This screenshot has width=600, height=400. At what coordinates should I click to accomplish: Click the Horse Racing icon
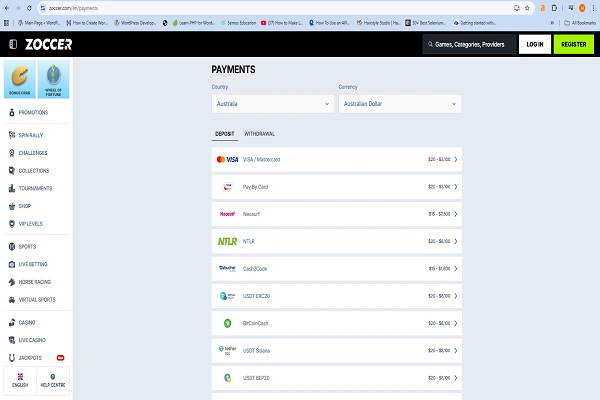12,282
